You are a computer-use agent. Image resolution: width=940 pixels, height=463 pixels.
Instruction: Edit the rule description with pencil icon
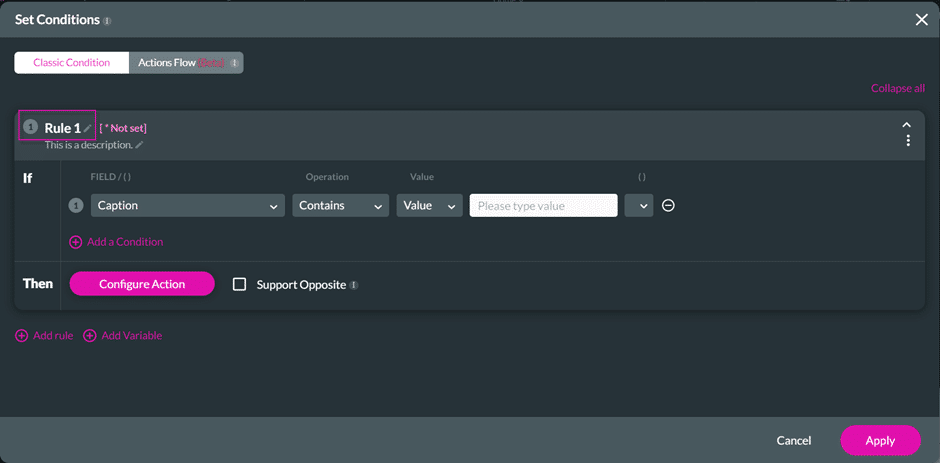[140, 145]
